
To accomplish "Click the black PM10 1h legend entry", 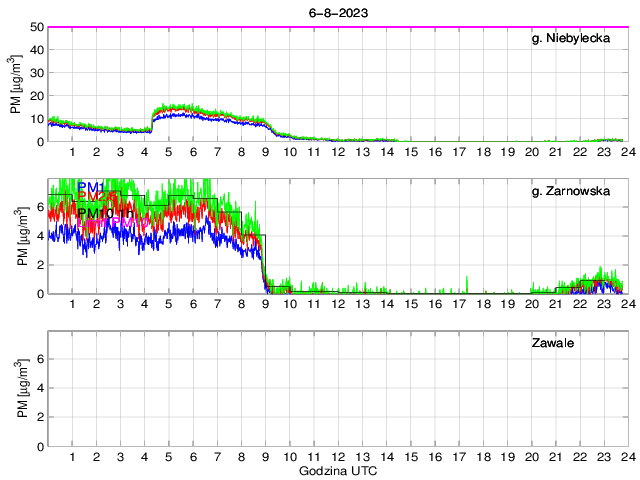I will 106,213.
